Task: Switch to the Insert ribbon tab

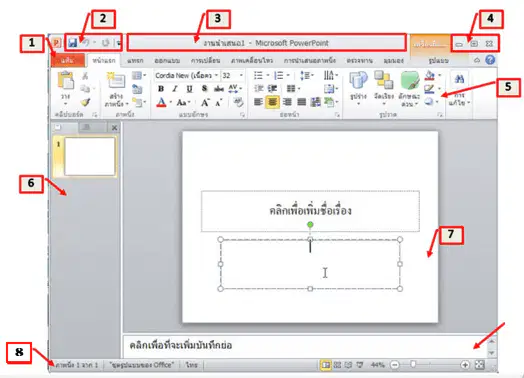Action: (135, 60)
